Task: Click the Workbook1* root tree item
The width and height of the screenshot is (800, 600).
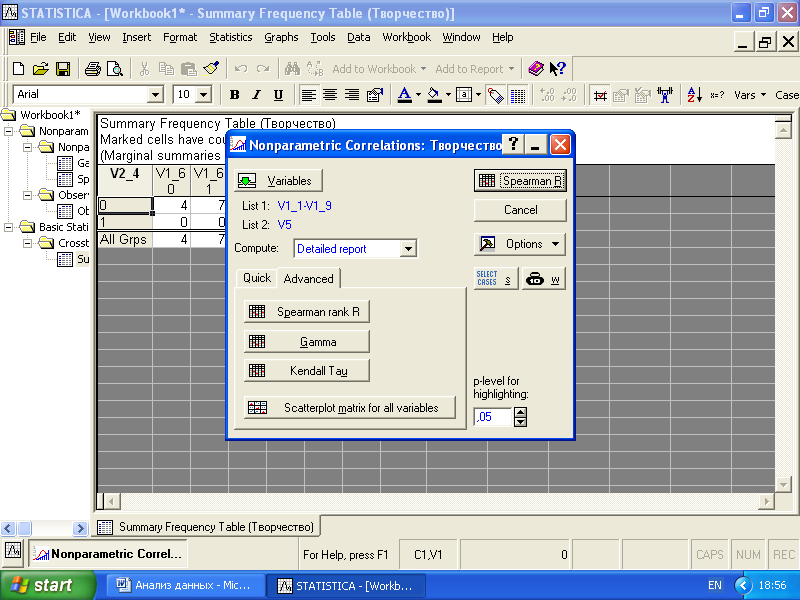Action: (x=50, y=115)
